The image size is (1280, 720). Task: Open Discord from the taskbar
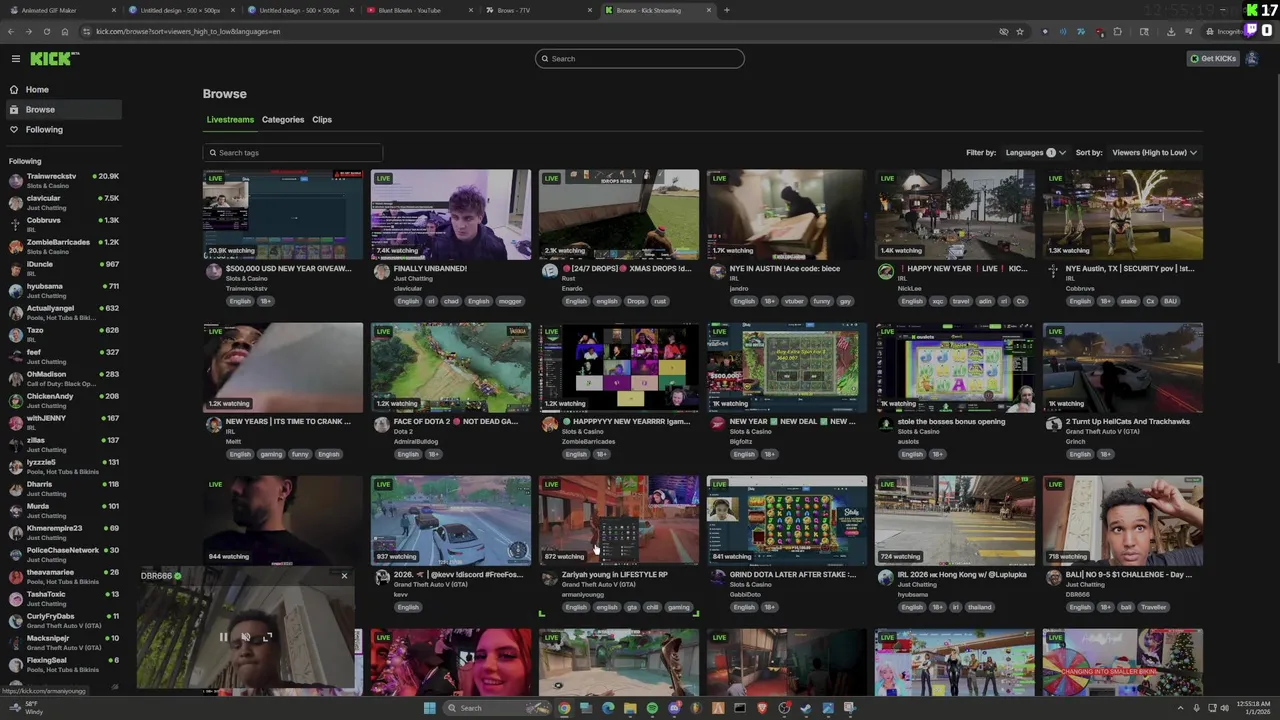click(674, 708)
